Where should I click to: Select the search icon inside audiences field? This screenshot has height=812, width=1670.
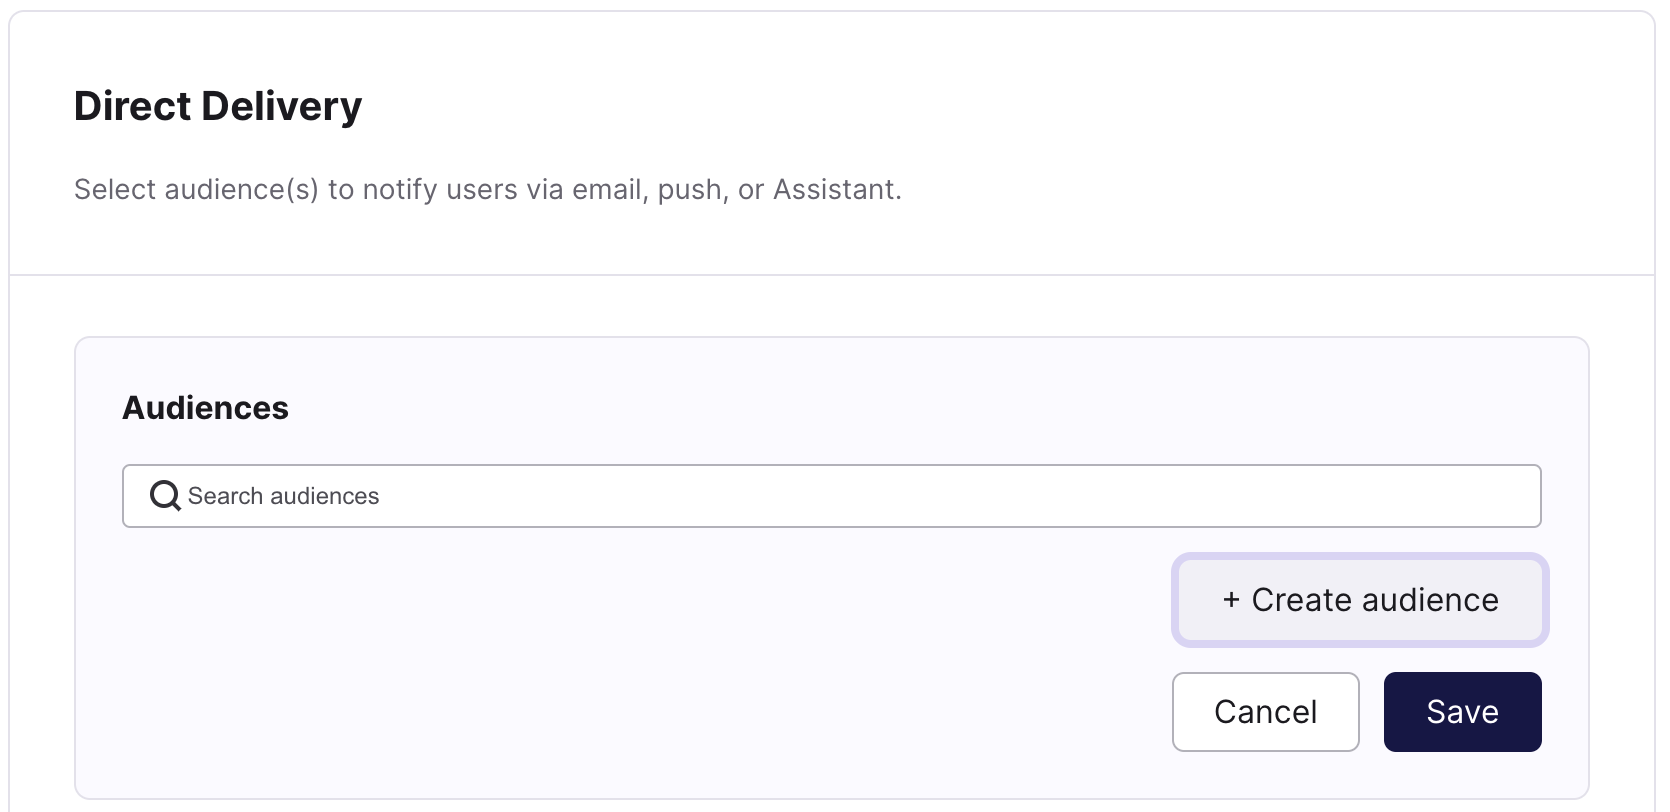point(165,495)
